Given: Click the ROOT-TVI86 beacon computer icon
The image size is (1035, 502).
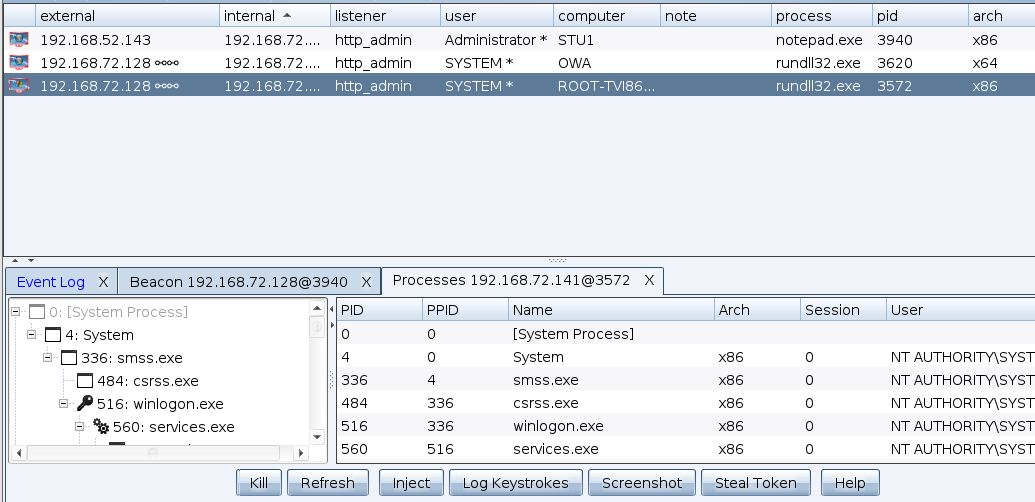Looking at the screenshot, I should tap(19, 86).
